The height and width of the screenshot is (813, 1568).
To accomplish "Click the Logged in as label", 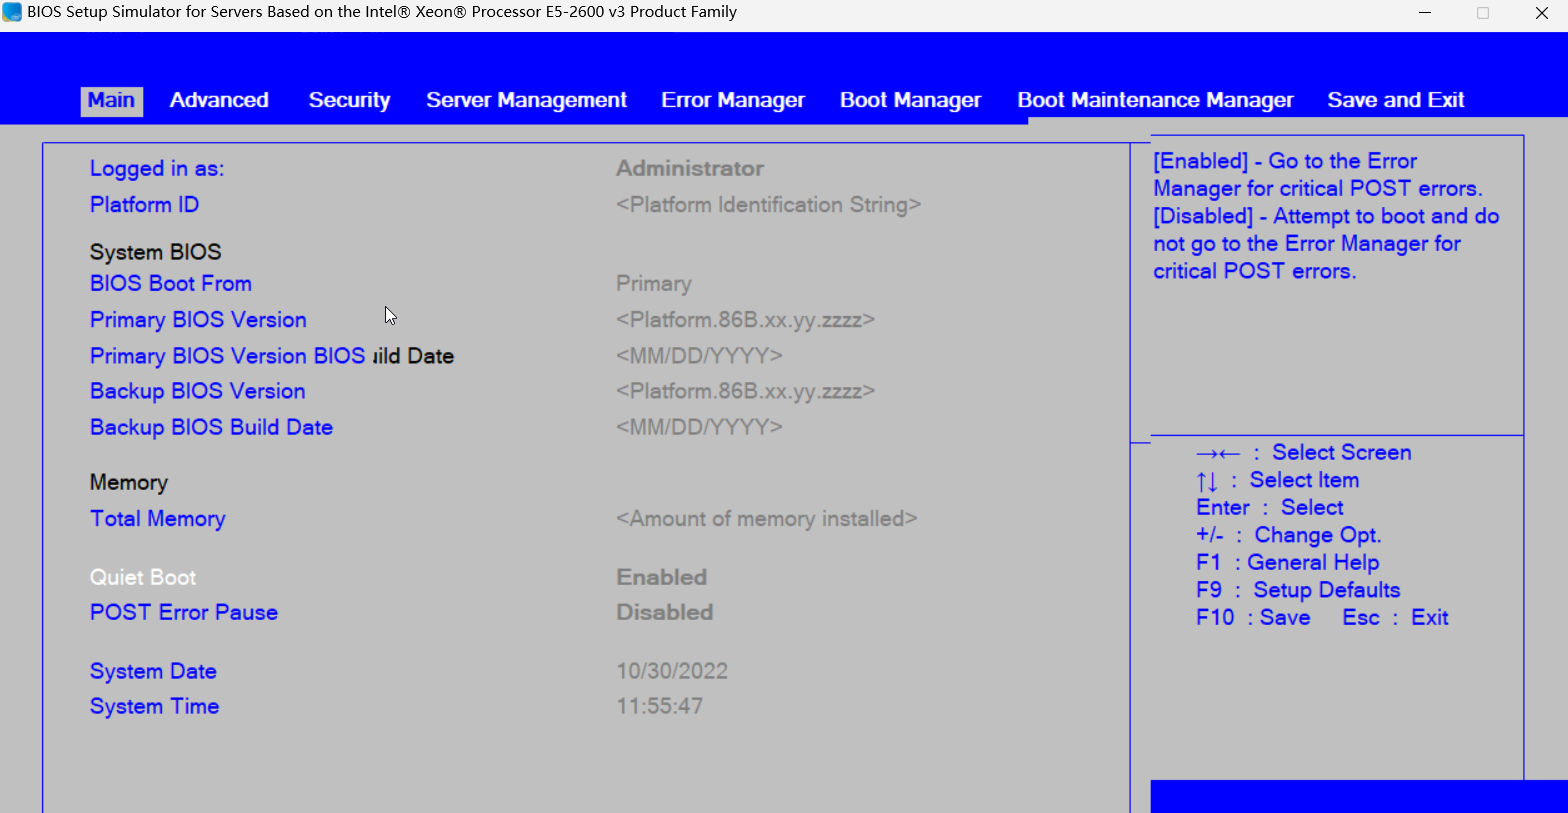I will click(157, 169).
